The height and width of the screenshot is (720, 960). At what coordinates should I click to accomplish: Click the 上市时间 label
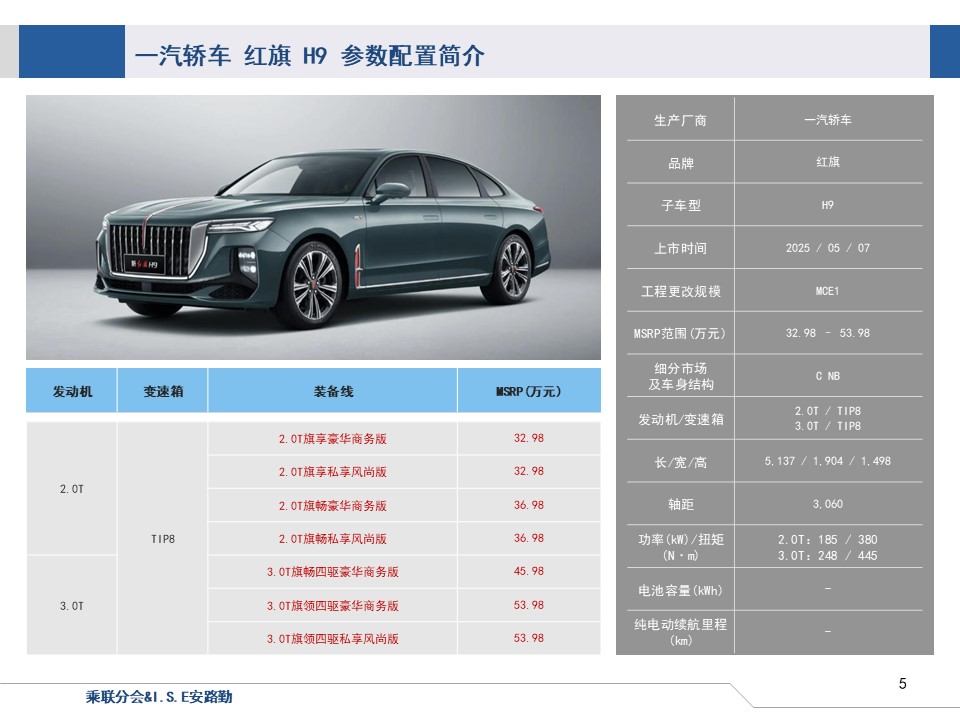click(x=680, y=249)
